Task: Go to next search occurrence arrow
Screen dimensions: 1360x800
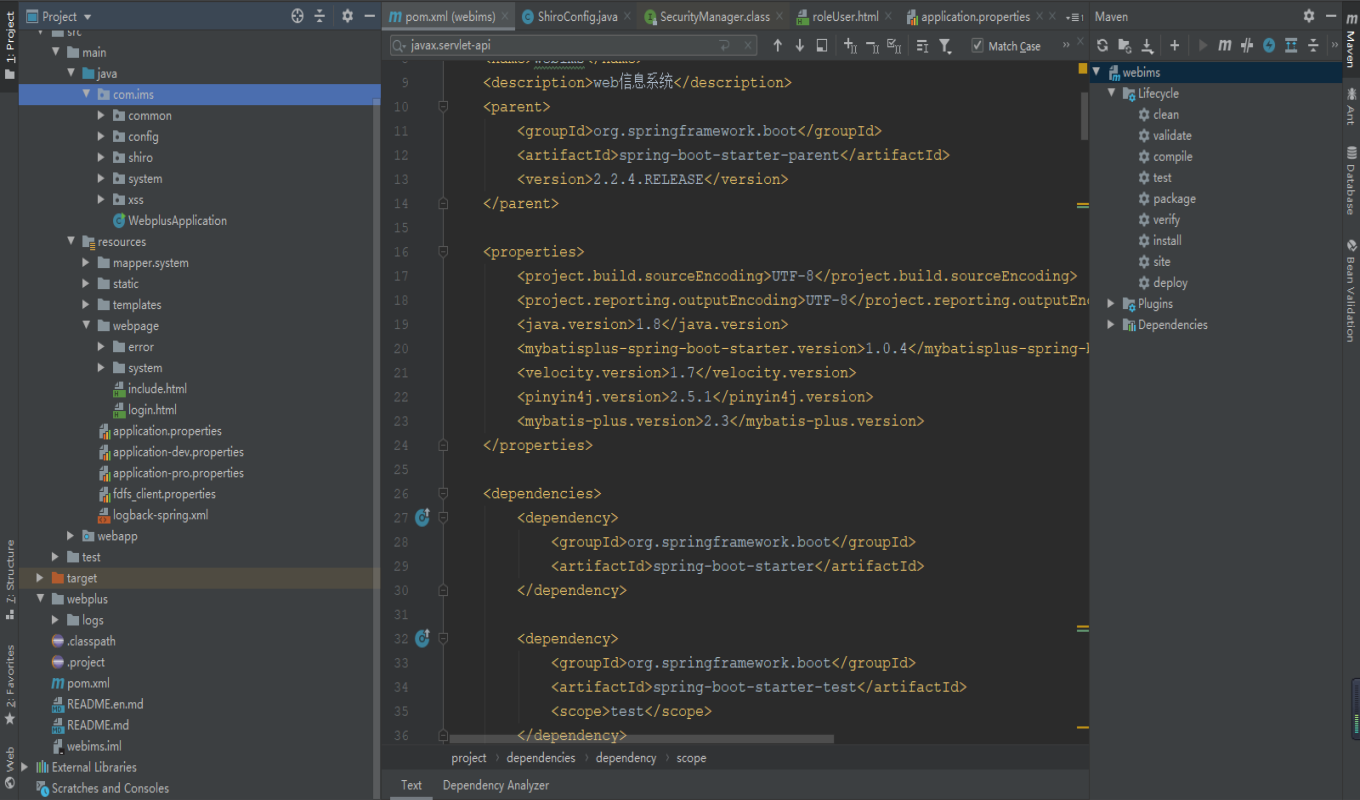Action: [799, 46]
